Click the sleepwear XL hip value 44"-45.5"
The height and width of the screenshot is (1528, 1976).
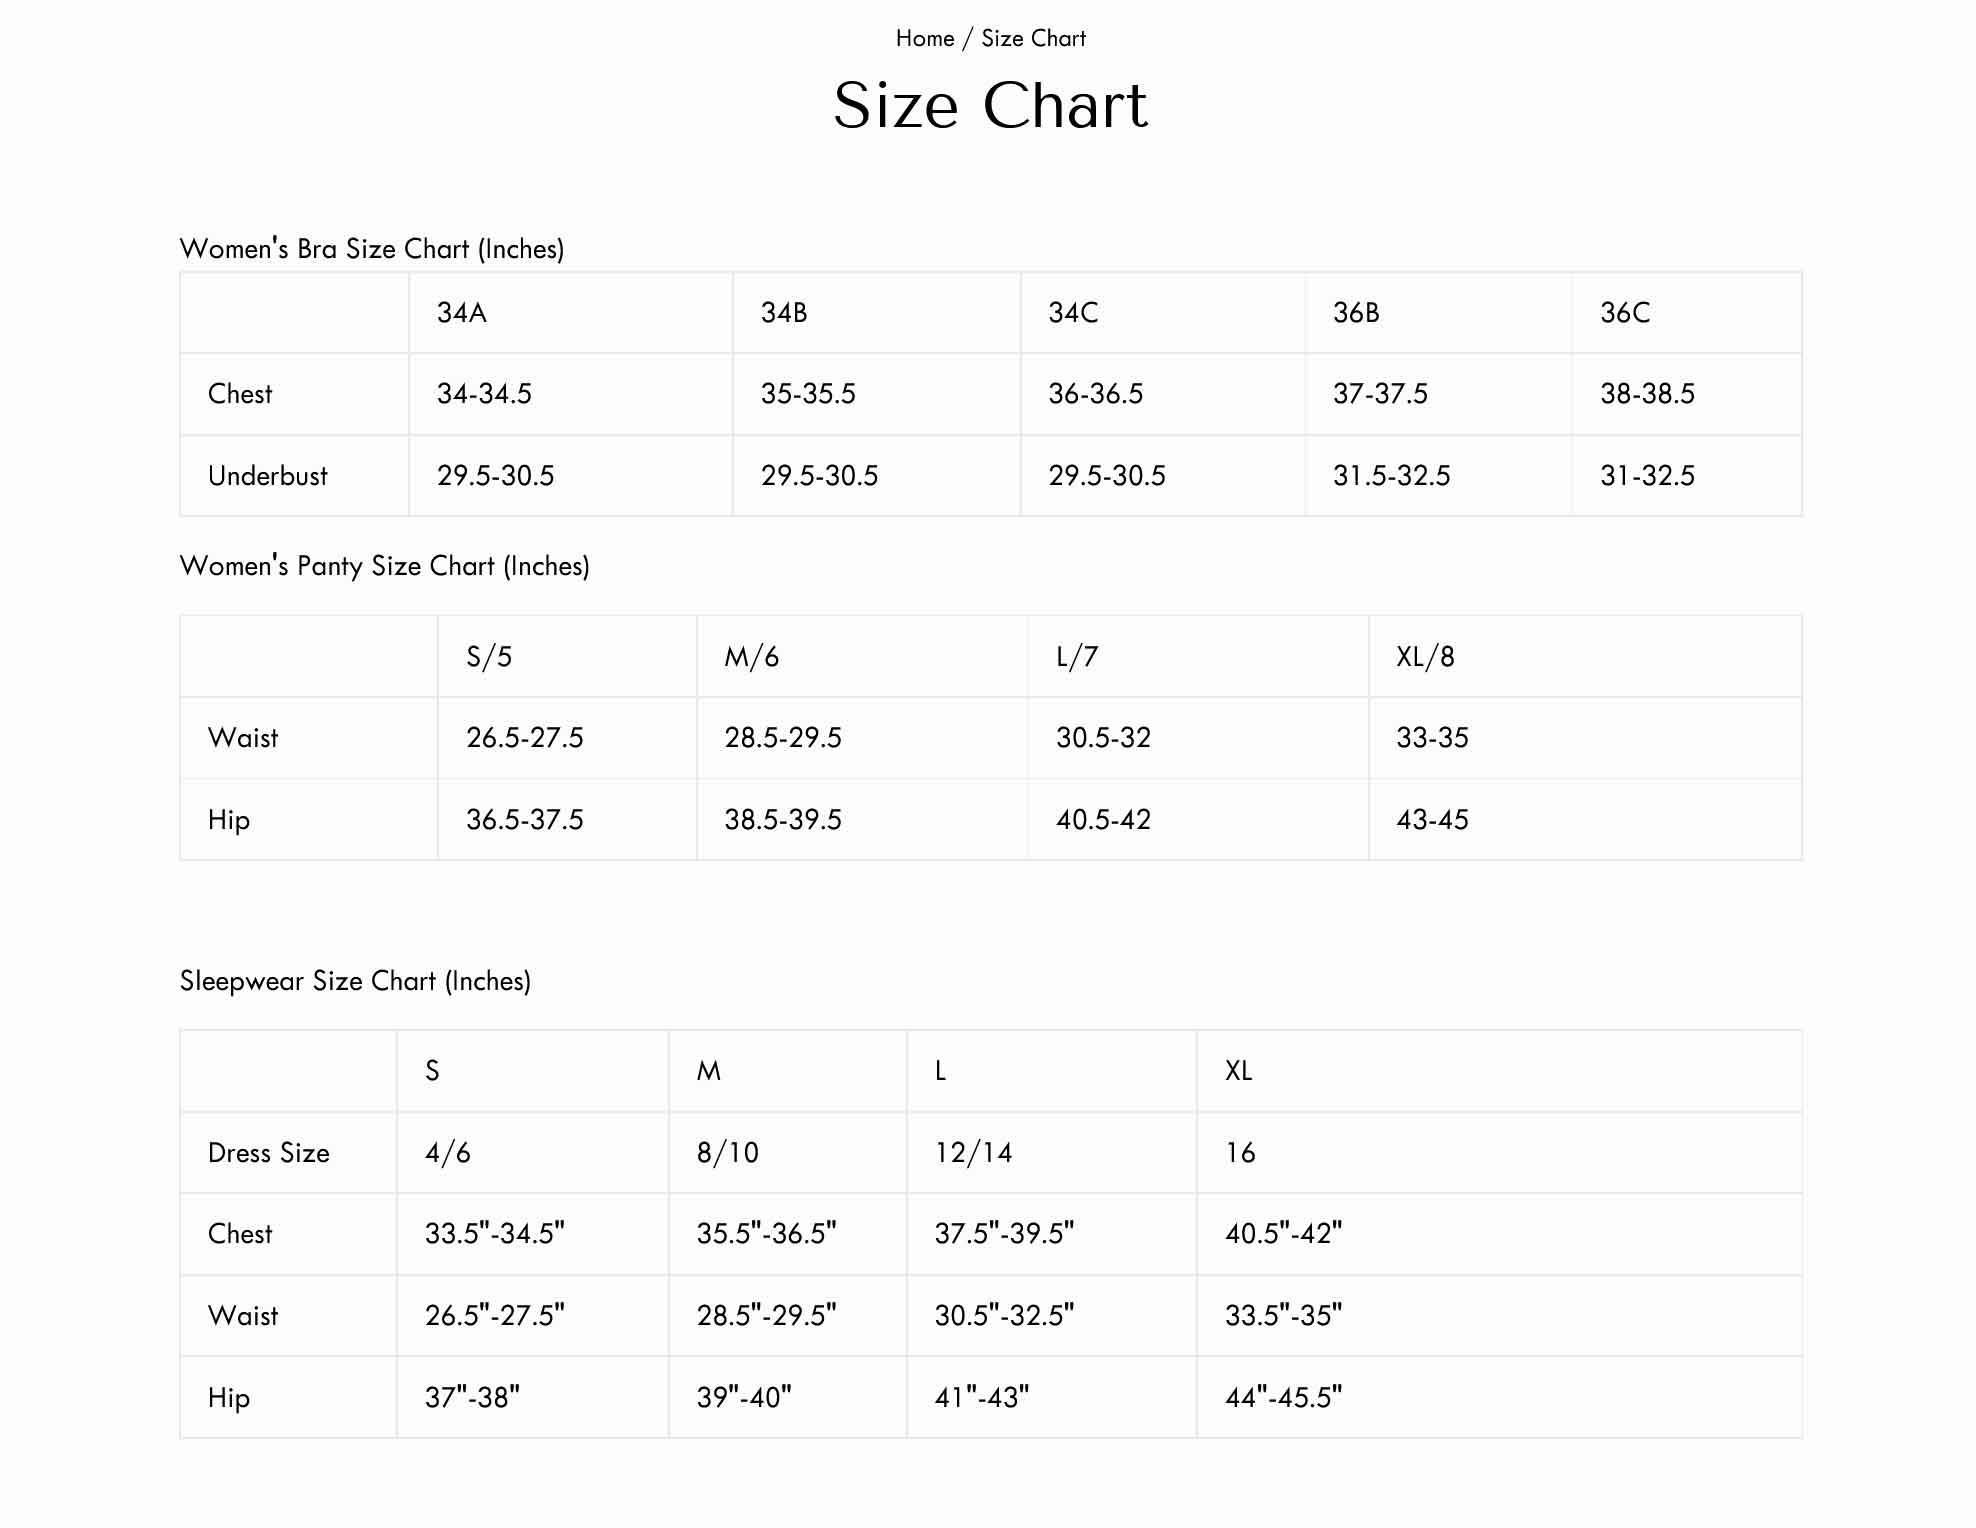point(1283,1397)
